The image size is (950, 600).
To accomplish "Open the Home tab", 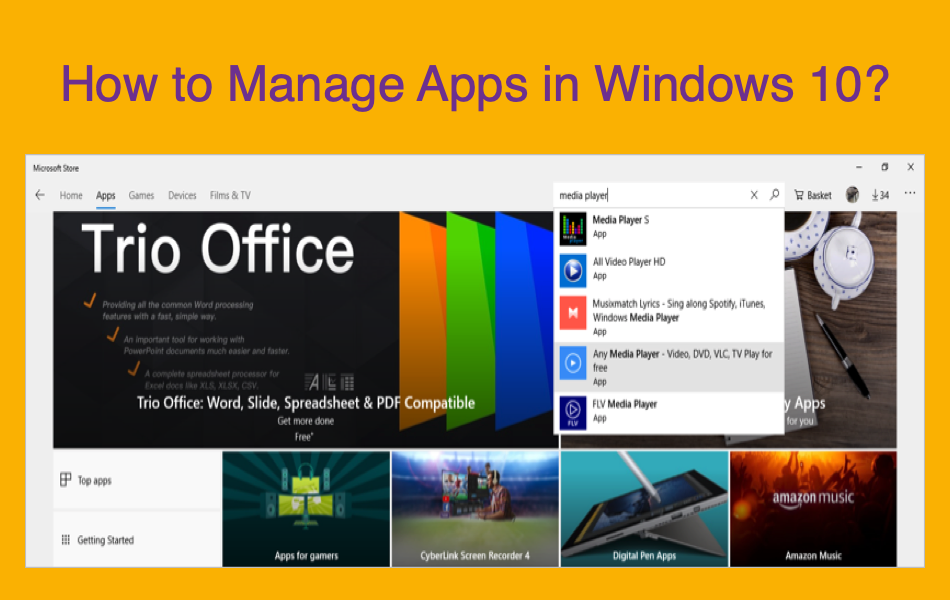I will click(71, 195).
